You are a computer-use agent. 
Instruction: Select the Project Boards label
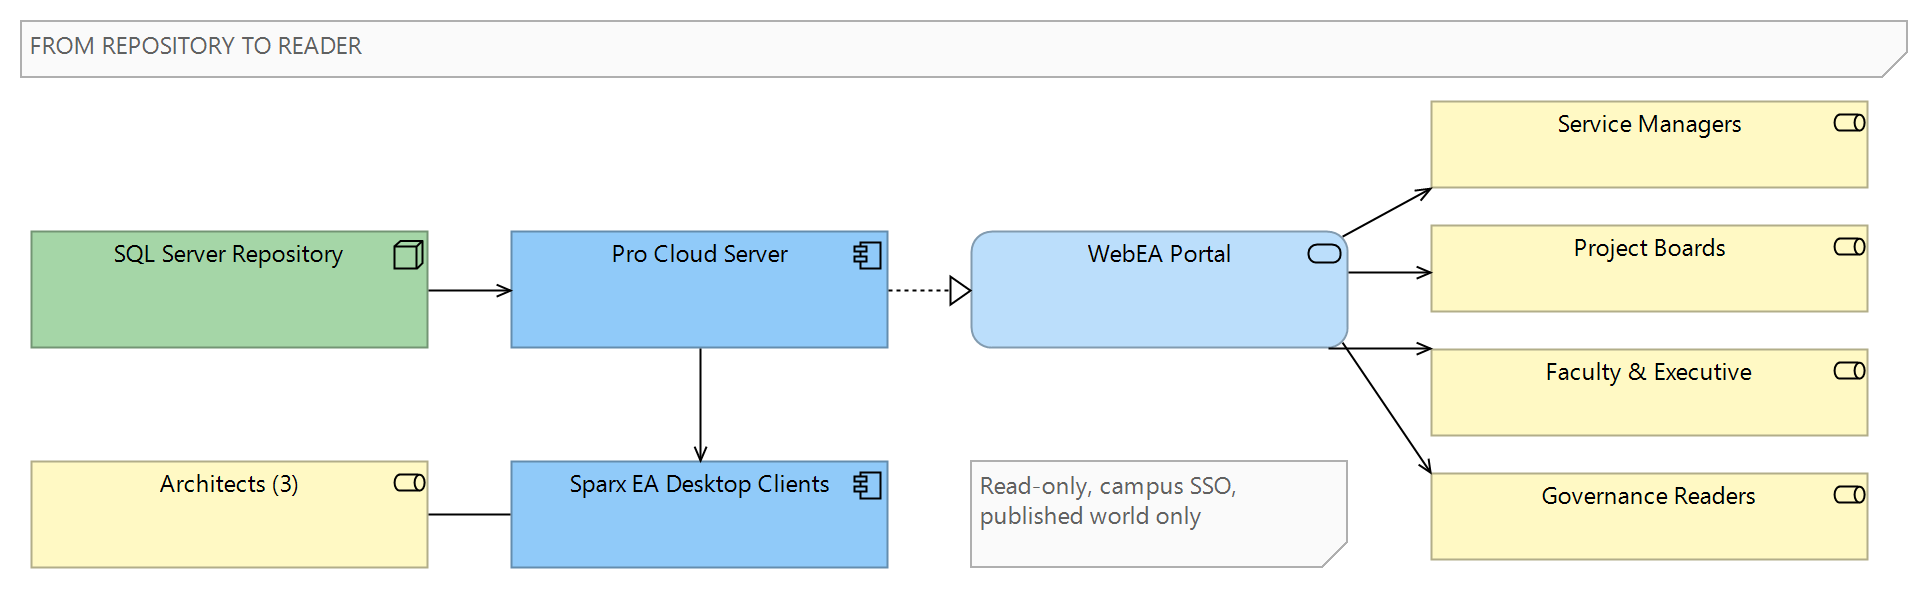(x=1649, y=248)
